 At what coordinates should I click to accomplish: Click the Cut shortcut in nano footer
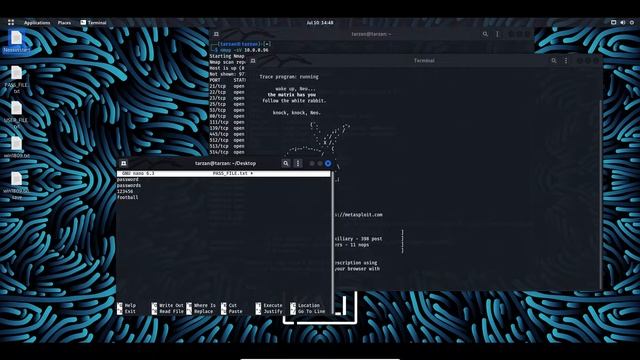(229, 305)
